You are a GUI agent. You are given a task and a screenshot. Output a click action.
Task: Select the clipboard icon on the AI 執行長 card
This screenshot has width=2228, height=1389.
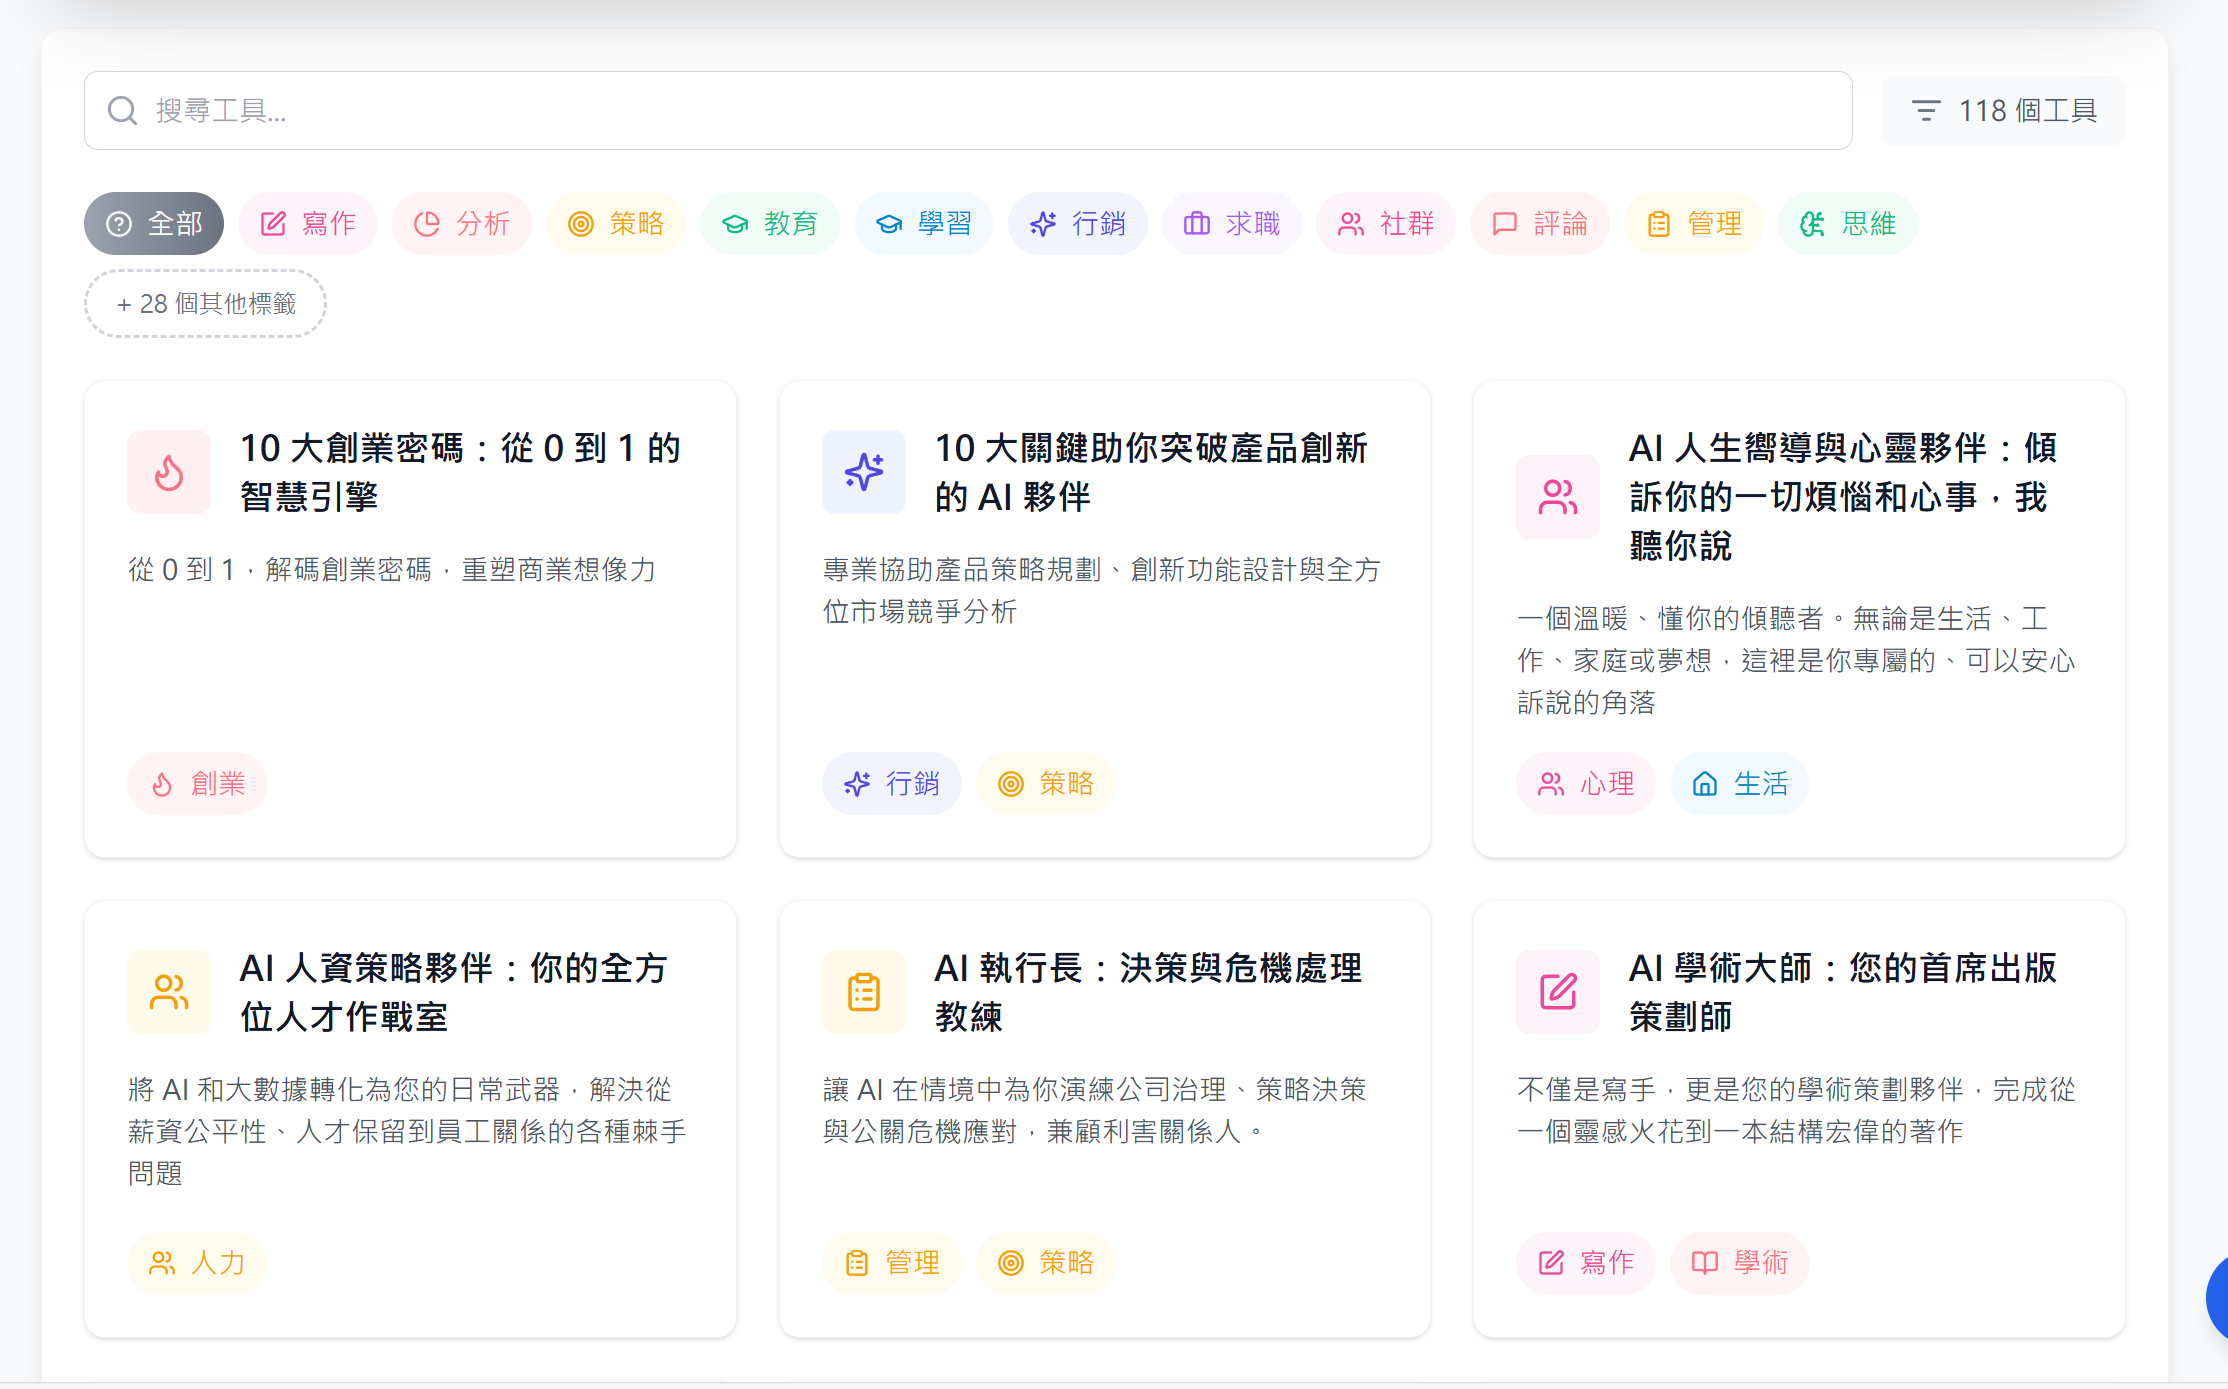(864, 992)
